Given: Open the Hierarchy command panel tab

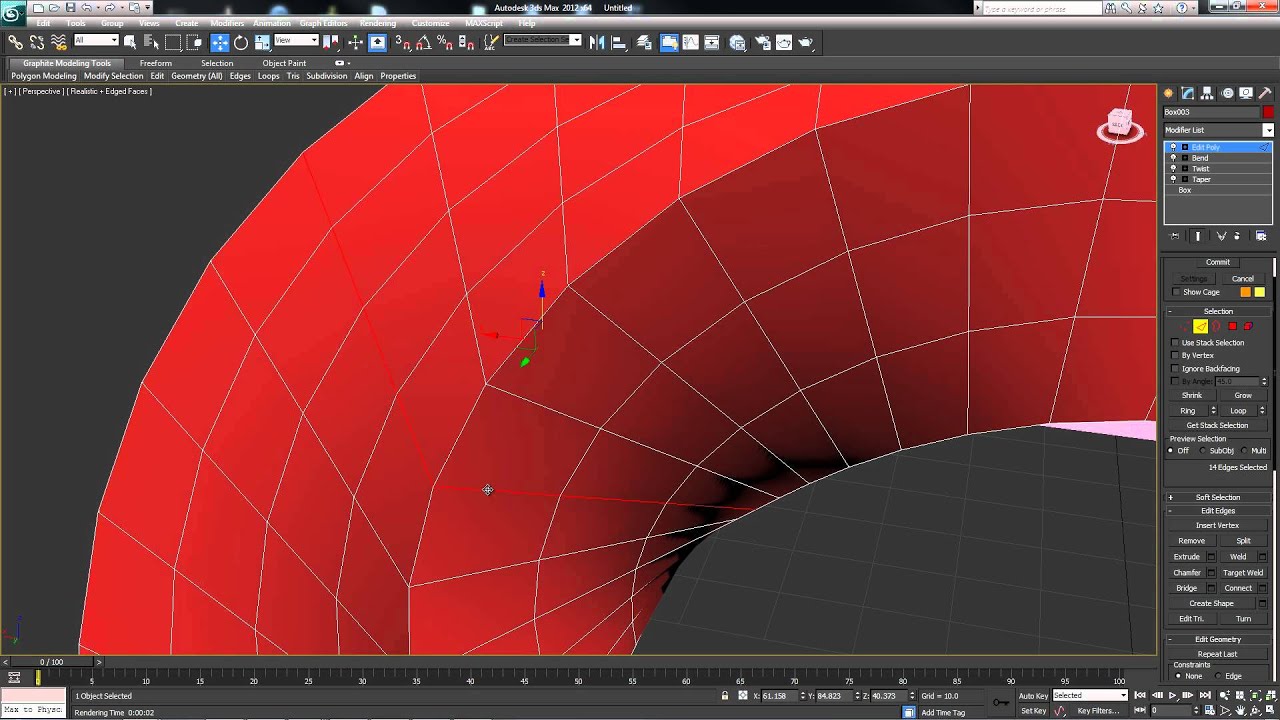Looking at the screenshot, I should 1208,93.
